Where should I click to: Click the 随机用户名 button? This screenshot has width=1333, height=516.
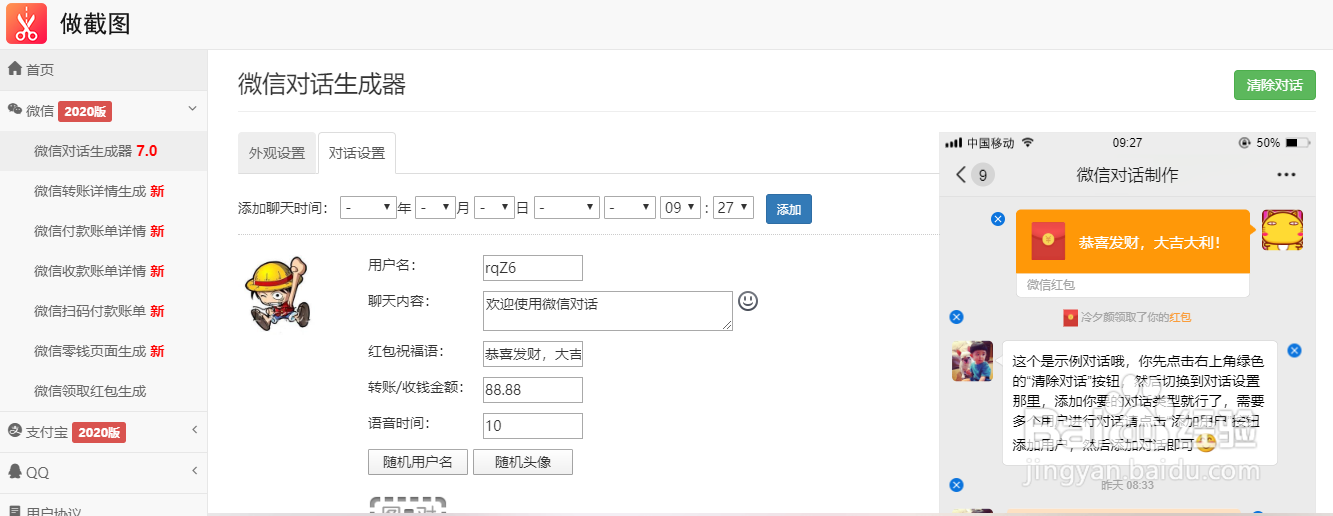(x=418, y=462)
